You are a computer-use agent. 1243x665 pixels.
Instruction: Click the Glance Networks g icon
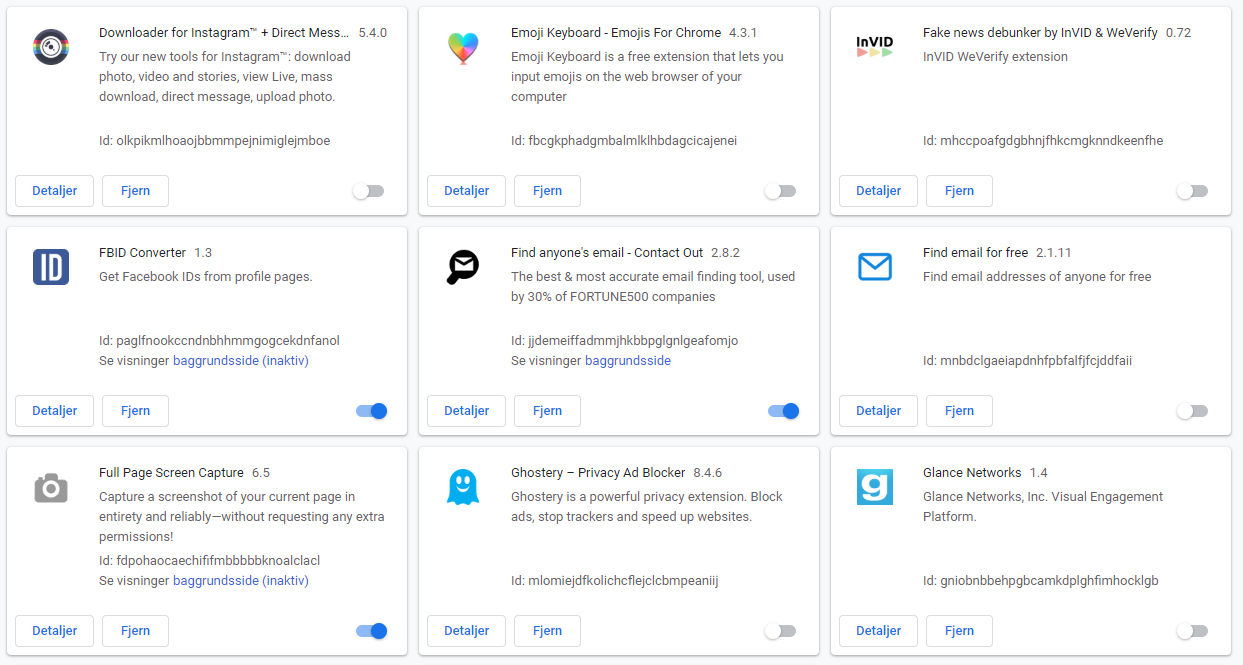(x=874, y=487)
